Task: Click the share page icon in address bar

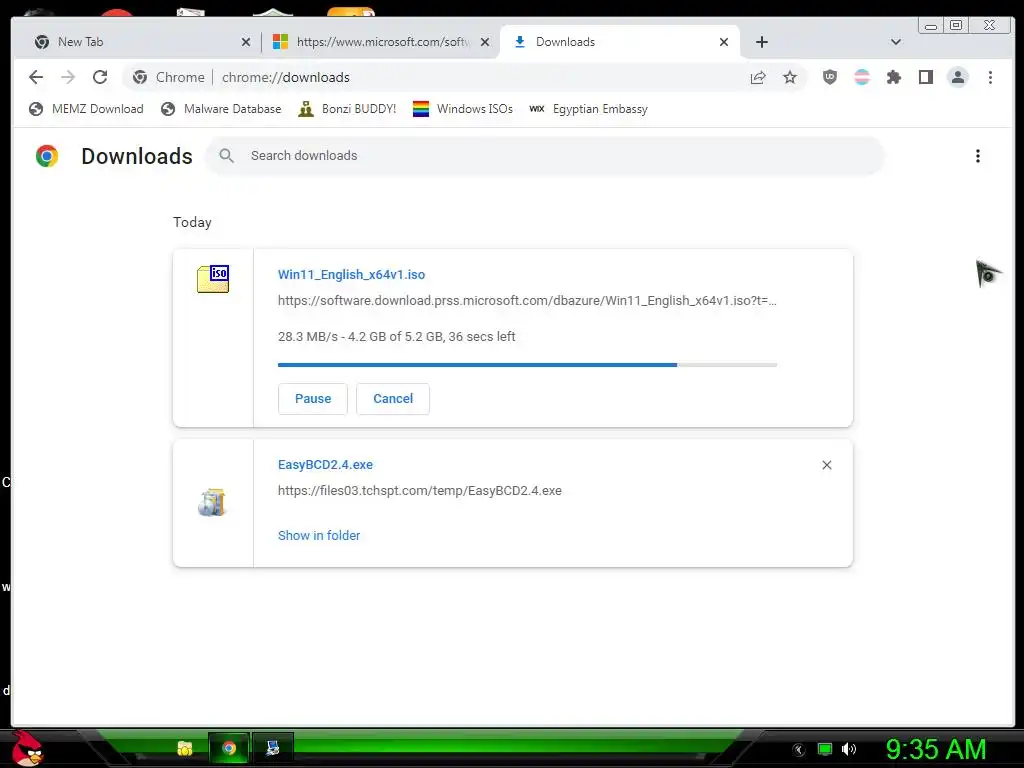Action: click(758, 78)
